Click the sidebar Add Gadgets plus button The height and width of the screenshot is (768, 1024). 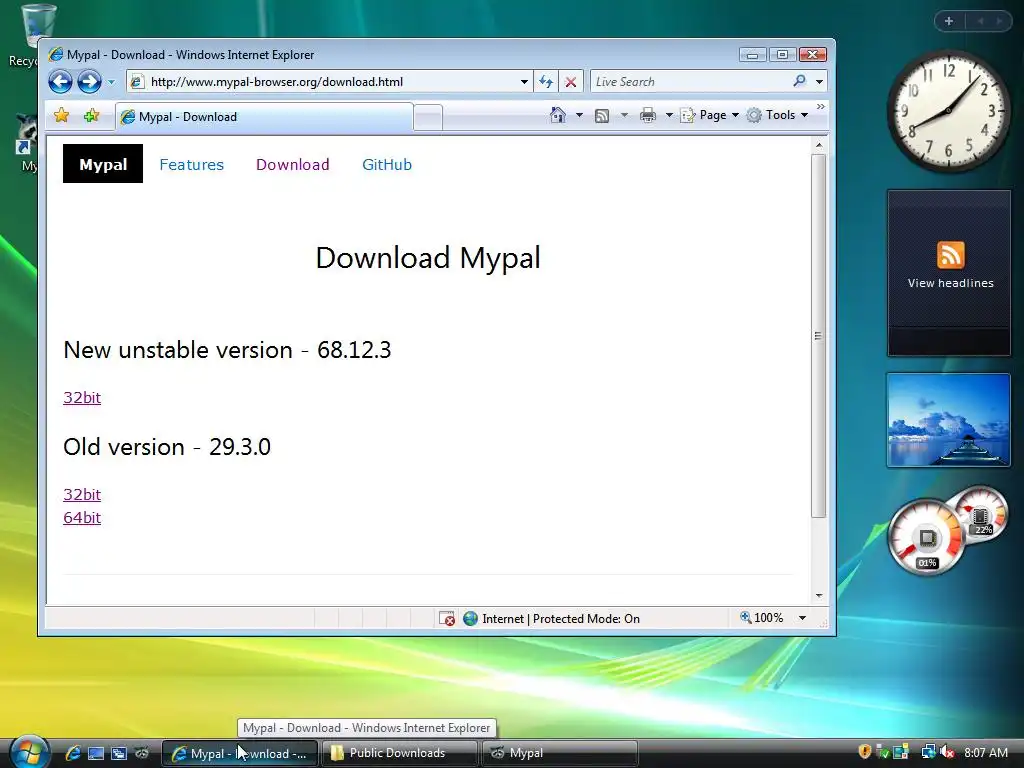[949, 21]
